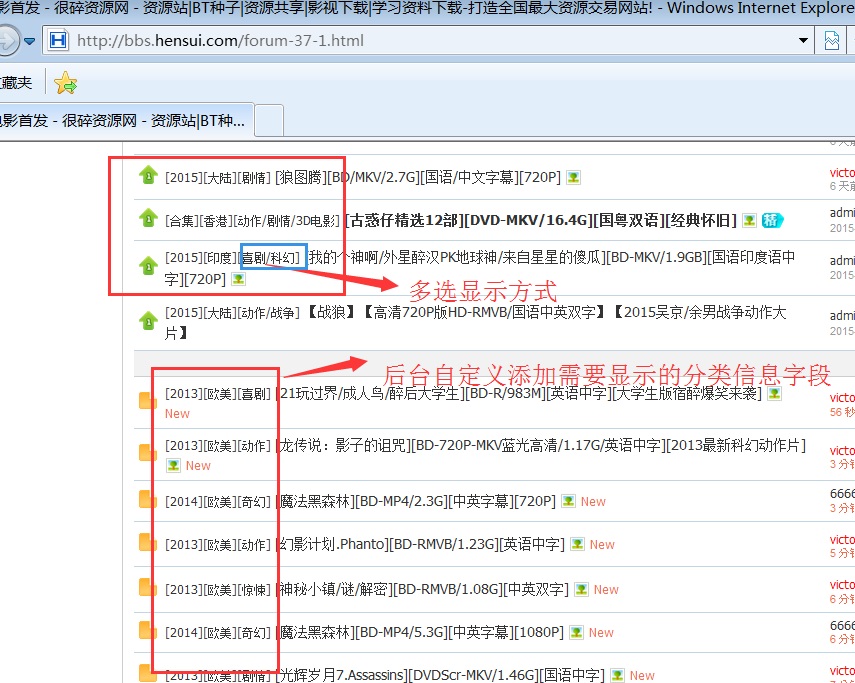This screenshot has width=855, height=683.
Task: Click folder icon of 魔法黑森林 2.3G thread
Action: (147, 499)
